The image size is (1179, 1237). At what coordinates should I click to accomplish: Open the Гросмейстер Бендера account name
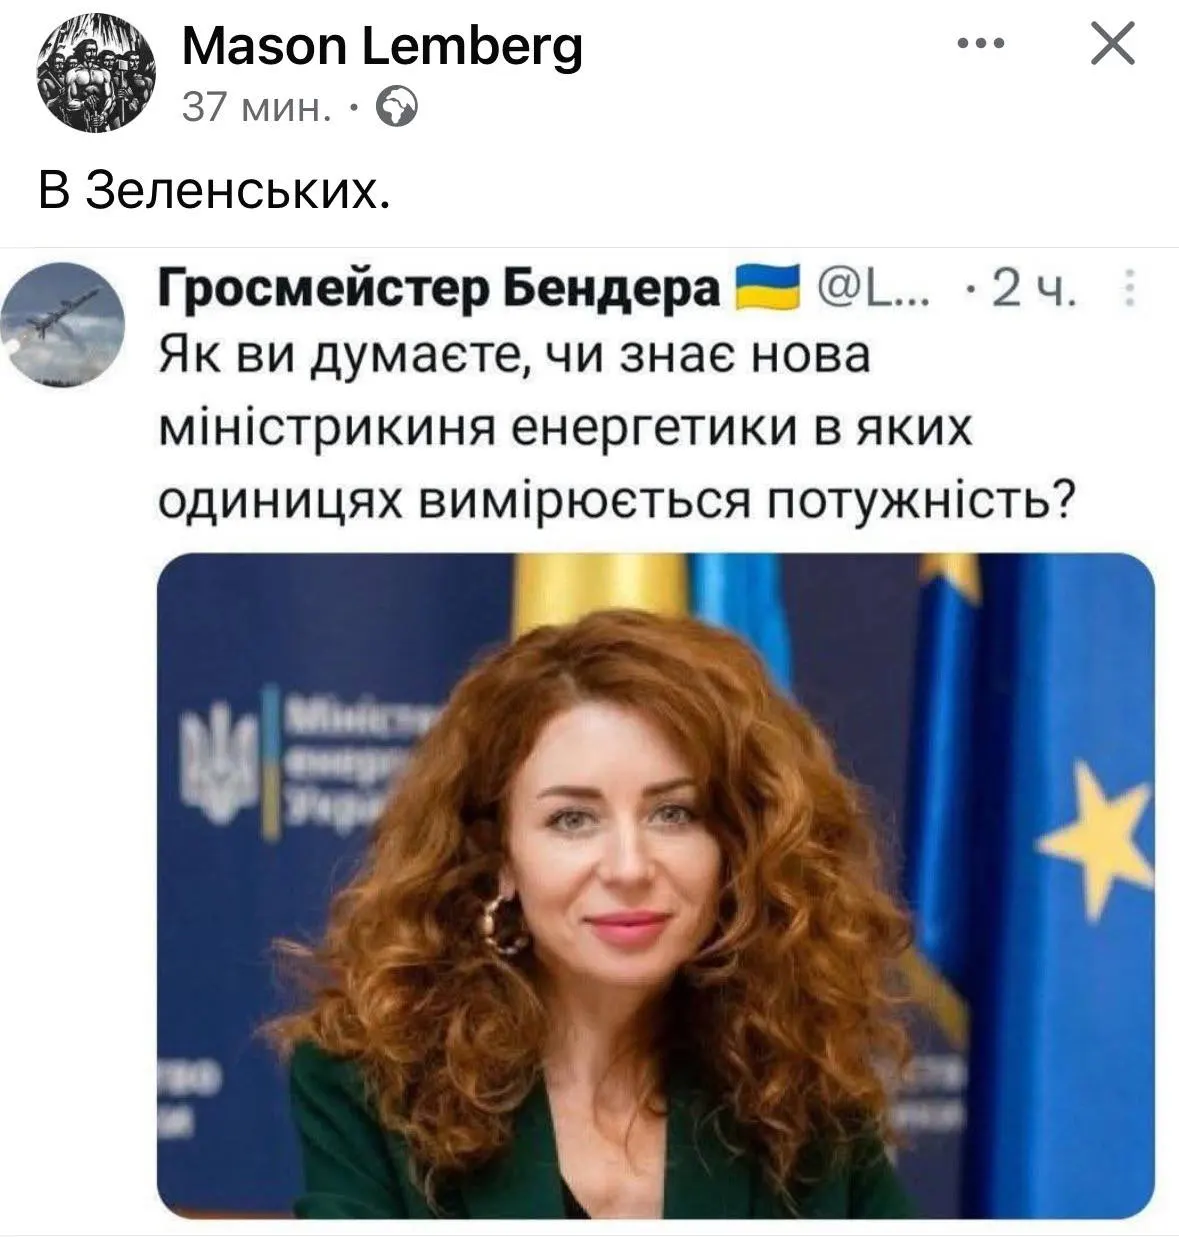coord(440,291)
